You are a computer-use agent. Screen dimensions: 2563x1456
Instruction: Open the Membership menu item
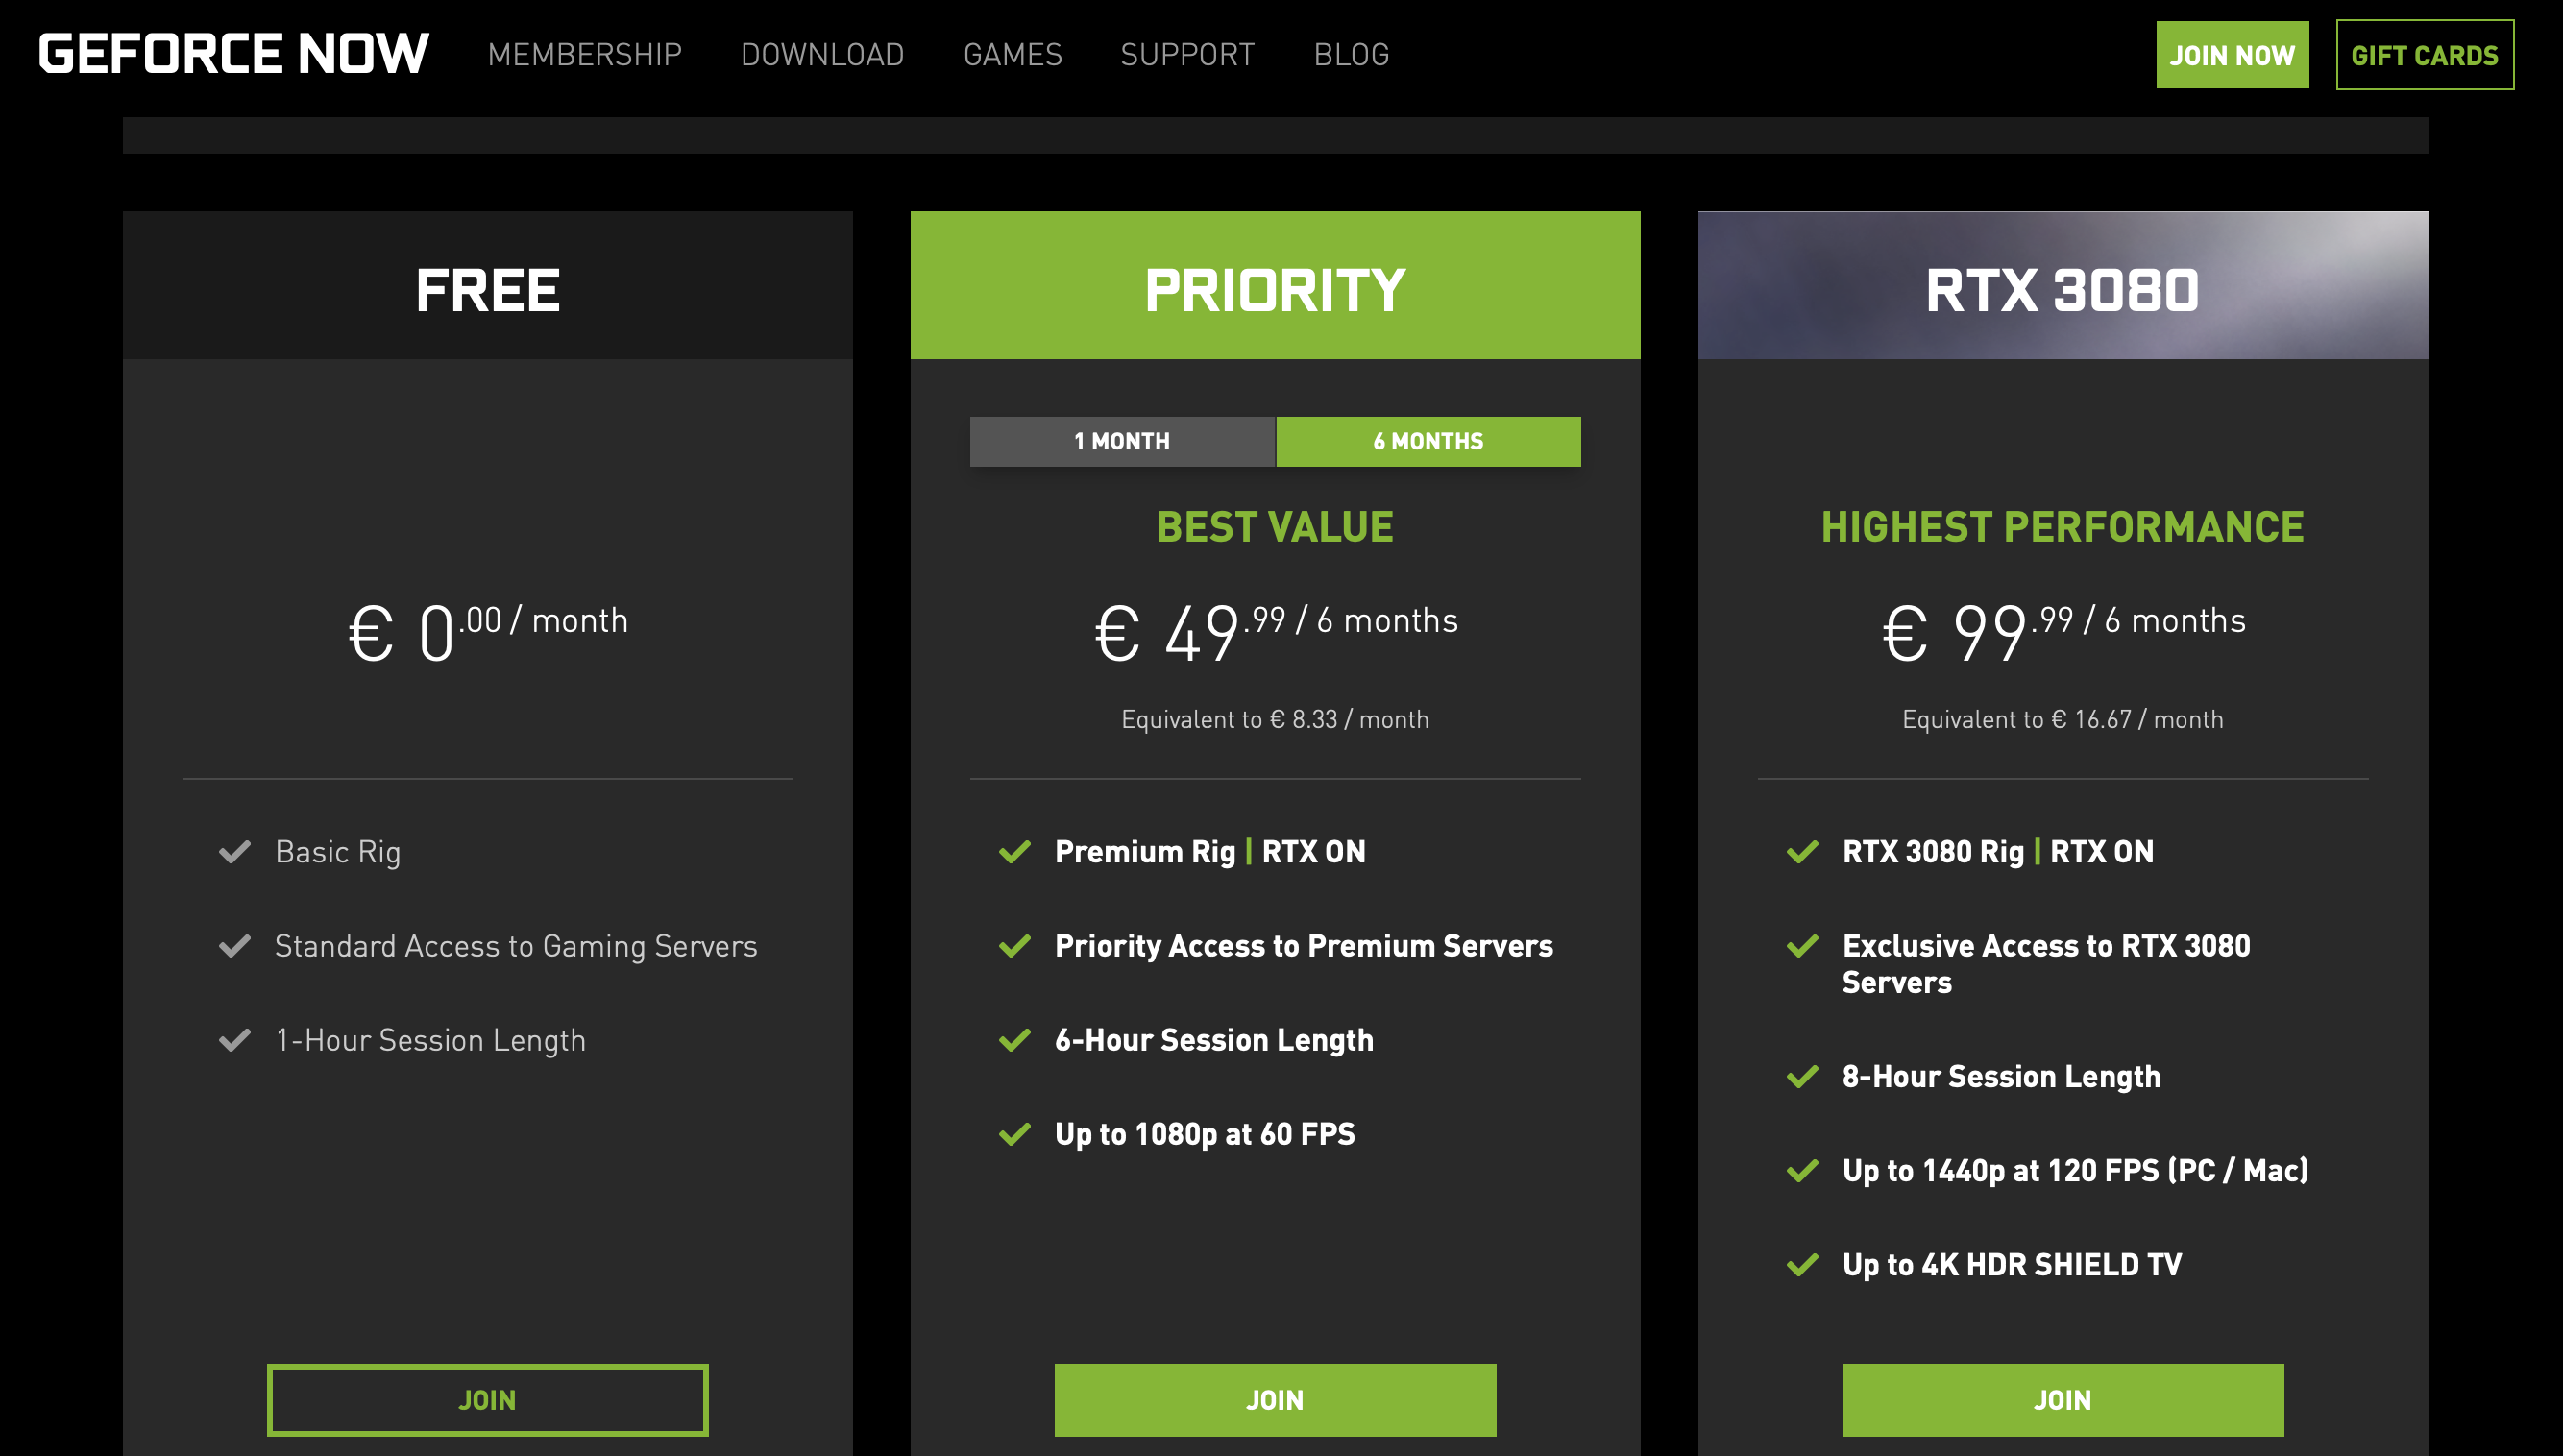click(585, 55)
